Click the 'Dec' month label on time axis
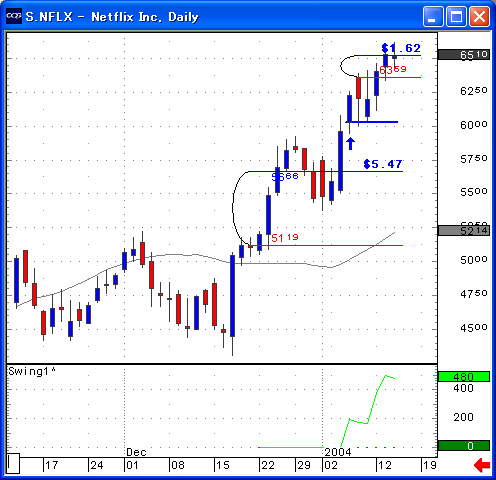Viewport: 496px width, 480px height. pos(136,452)
